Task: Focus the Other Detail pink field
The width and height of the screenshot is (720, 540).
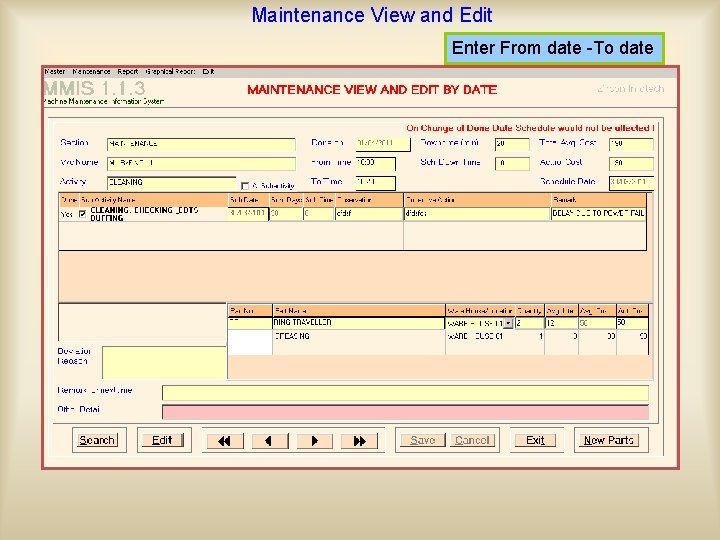Action: tap(405, 412)
